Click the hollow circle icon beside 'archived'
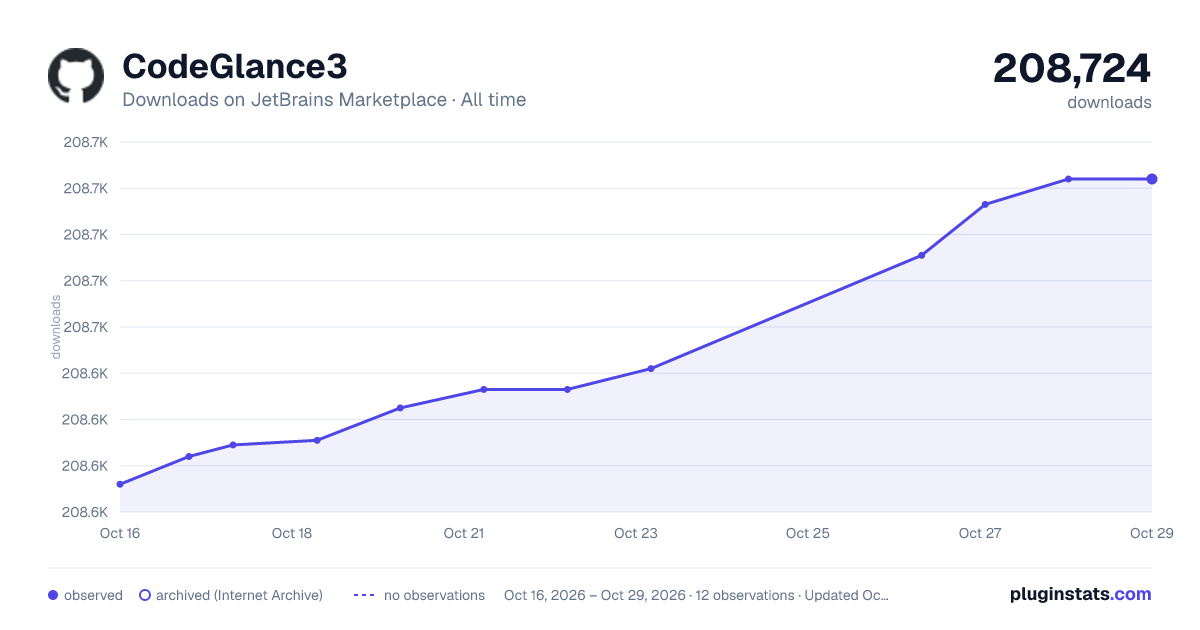1200x630 pixels. [x=144, y=595]
